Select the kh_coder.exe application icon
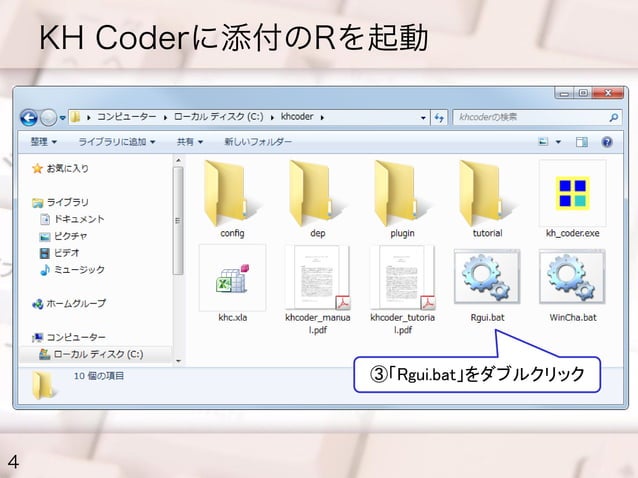The image size is (638, 478). click(572, 192)
